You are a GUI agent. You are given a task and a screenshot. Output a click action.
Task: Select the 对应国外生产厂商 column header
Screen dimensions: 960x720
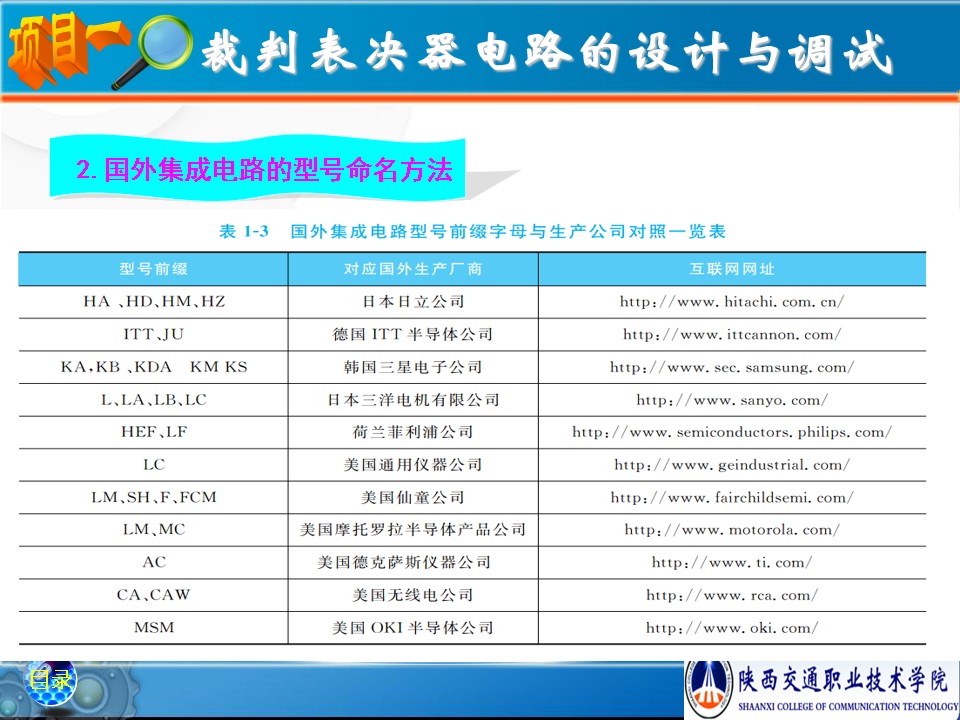tap(413, 269)
